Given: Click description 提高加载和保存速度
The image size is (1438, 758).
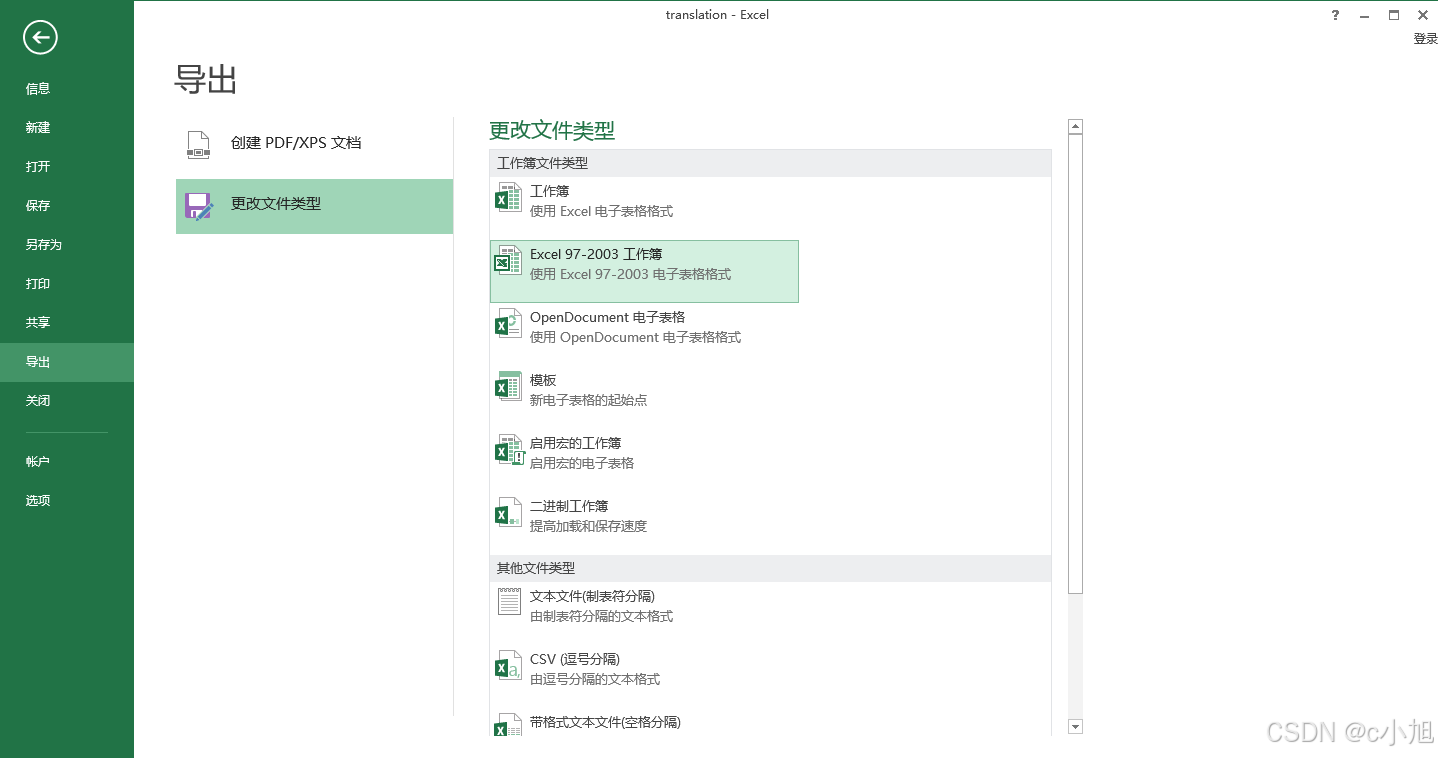Looking at the screenshot, I should (588, 526).
